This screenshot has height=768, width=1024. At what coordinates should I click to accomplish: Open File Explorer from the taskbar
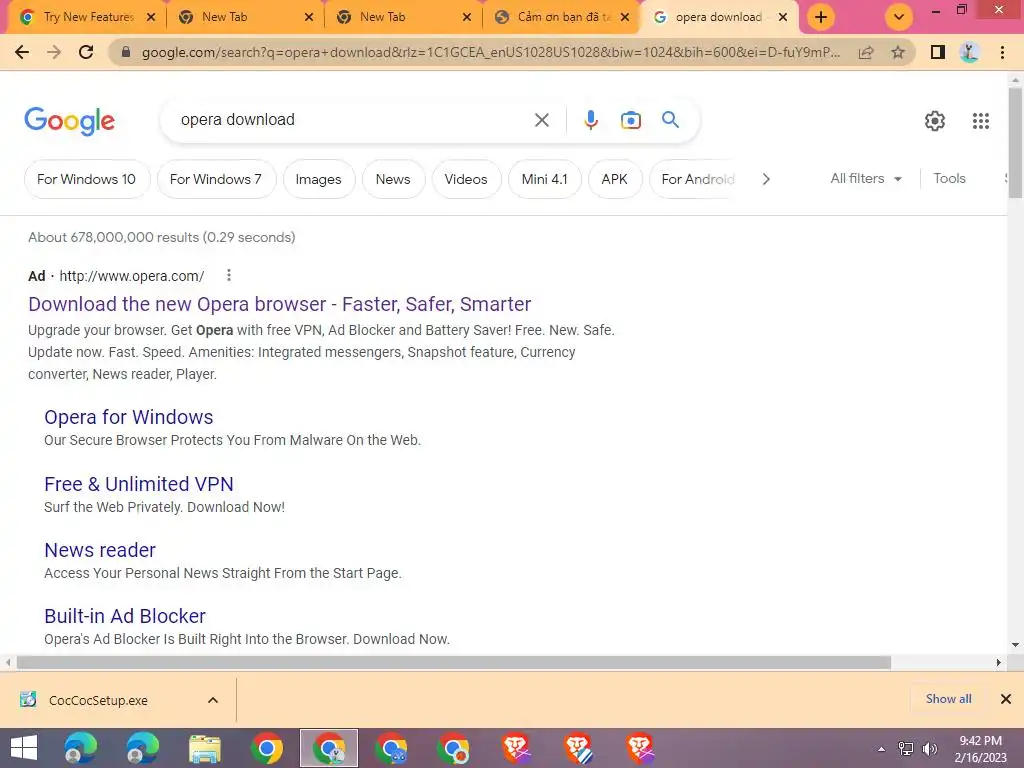(x=204, y=748)
